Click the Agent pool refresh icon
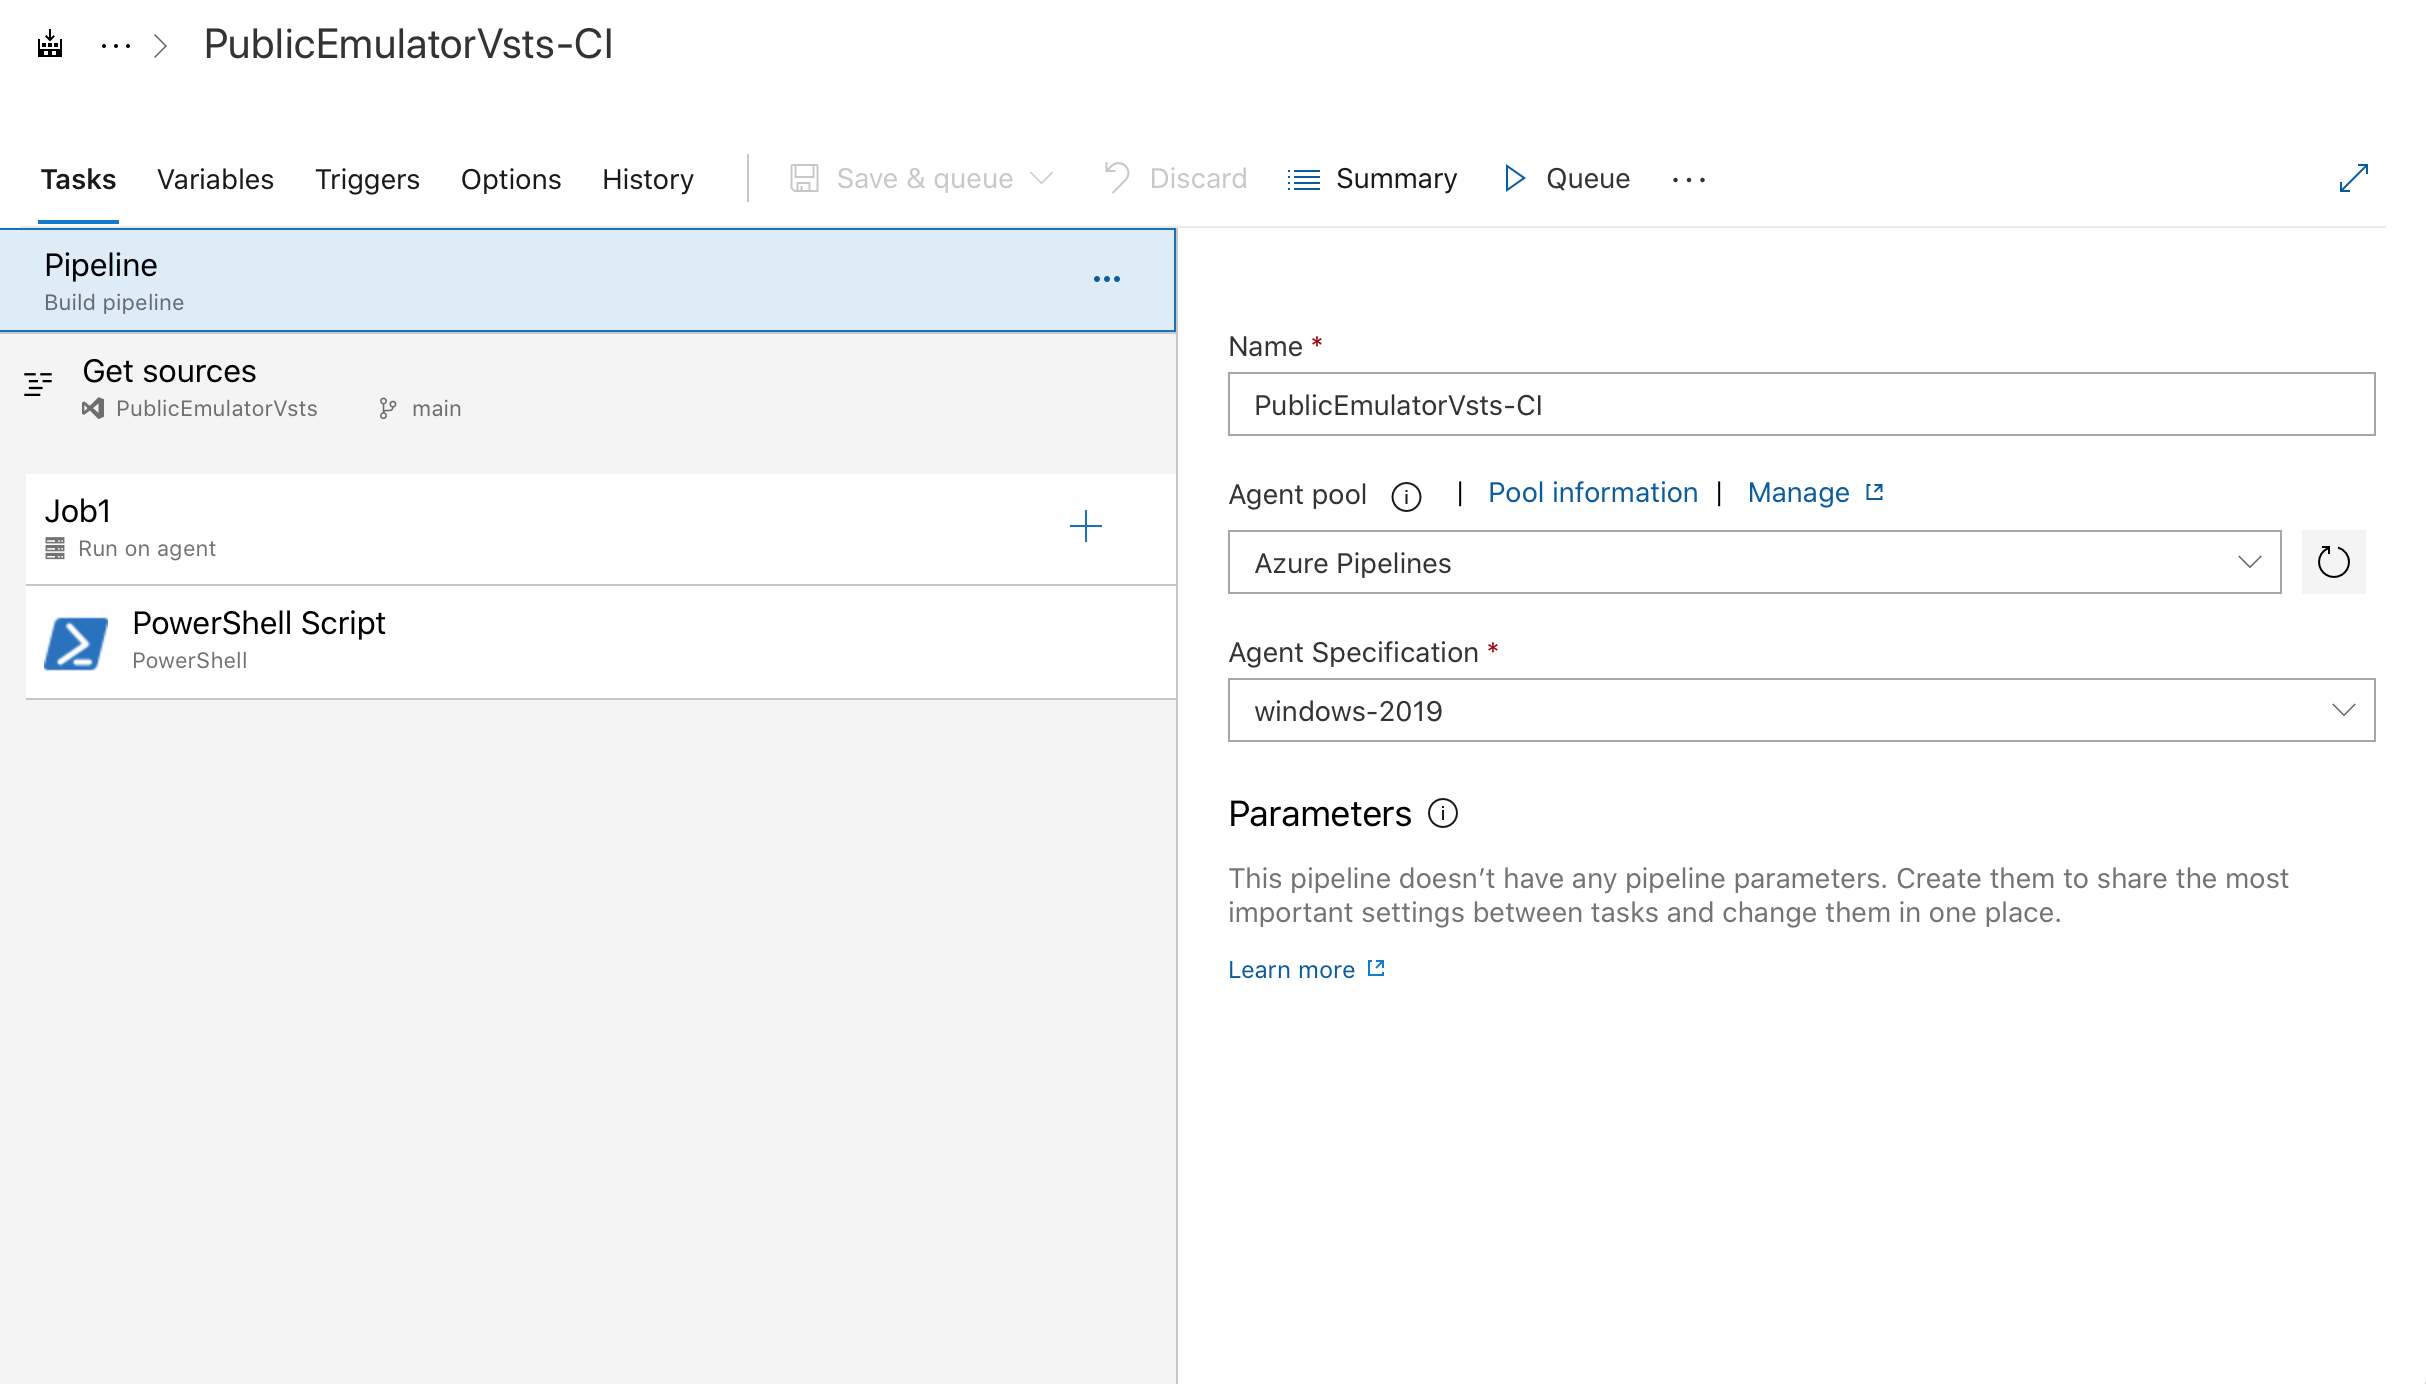Viewport: 2426px width, 1384px height. coord(2331,563)
